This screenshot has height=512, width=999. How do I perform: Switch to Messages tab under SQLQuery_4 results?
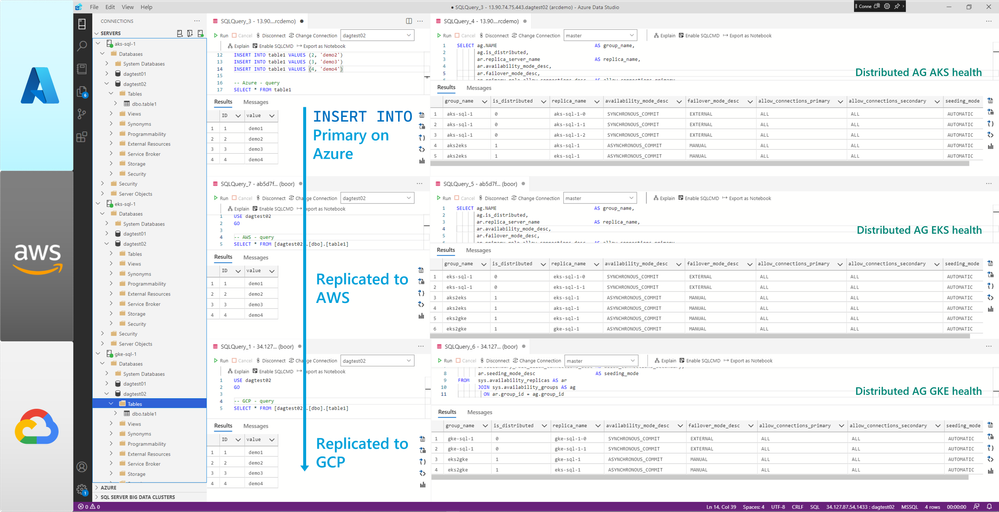pyautogui.click(x=478, y=88)
